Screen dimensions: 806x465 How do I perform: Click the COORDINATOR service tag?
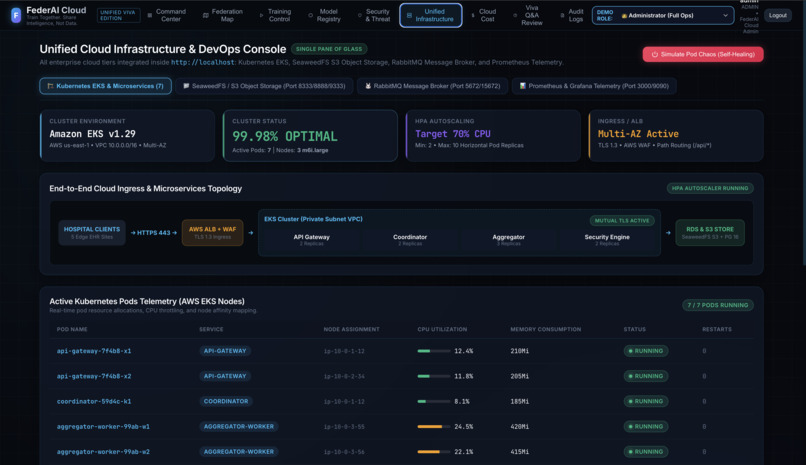226,401
